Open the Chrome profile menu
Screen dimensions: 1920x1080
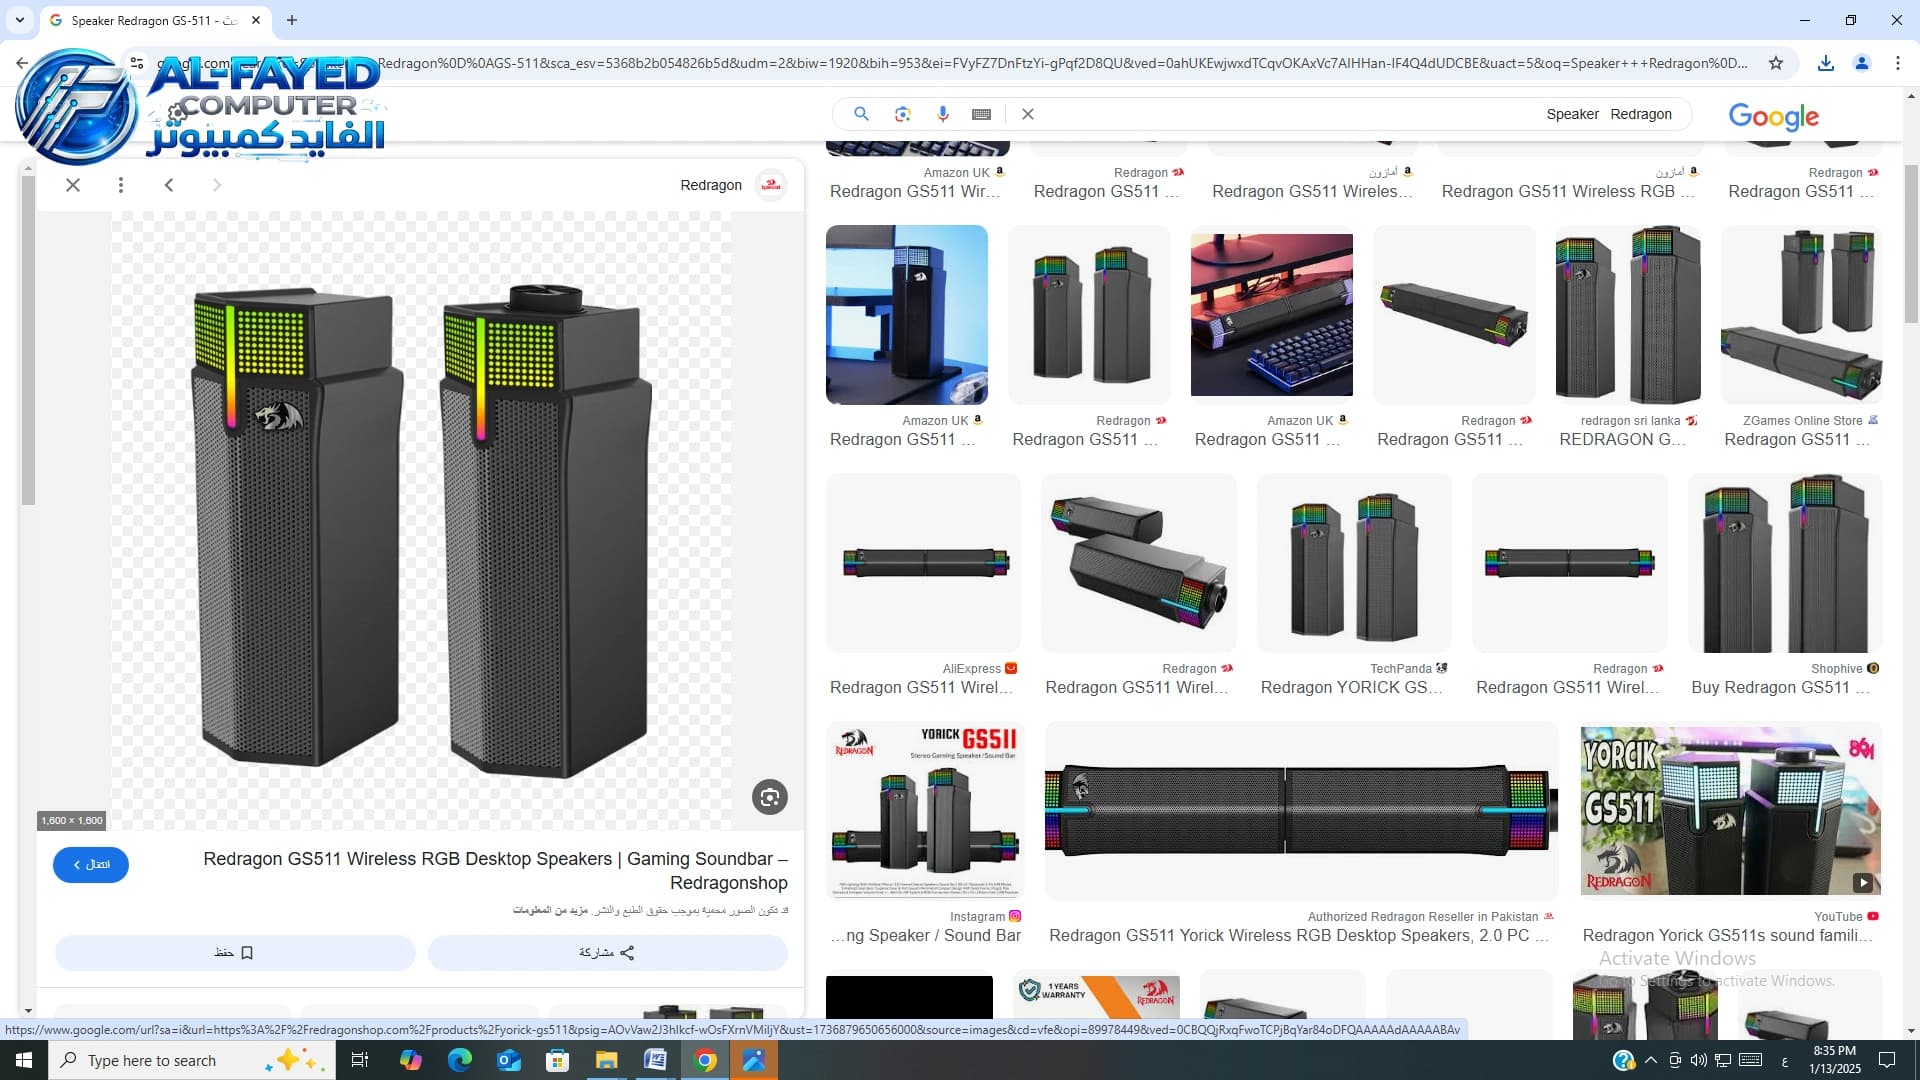point(1862,63)
